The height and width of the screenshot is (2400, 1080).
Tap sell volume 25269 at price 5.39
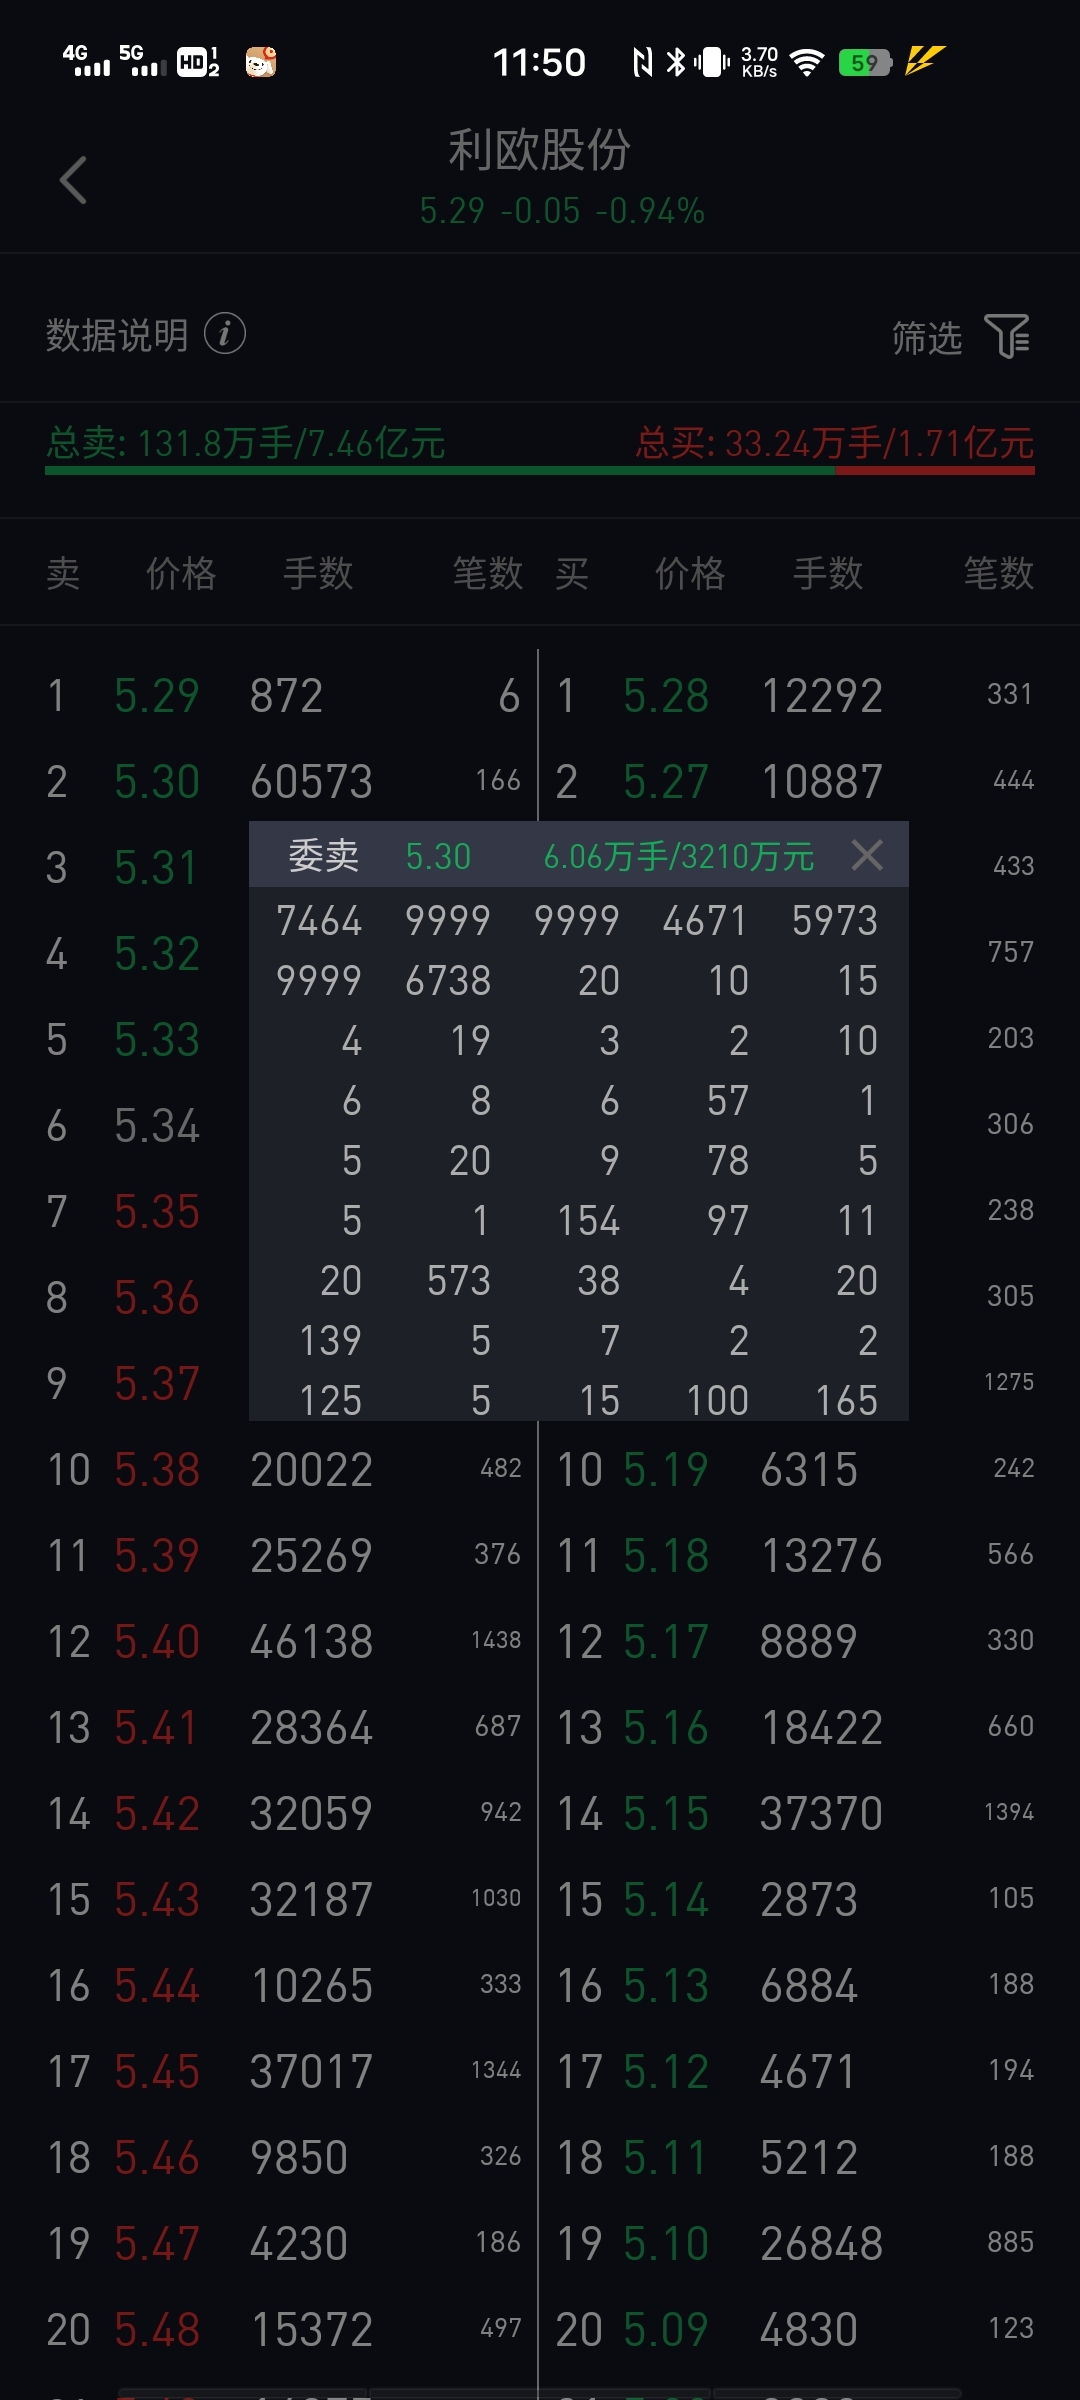[x=311, y=1556]
